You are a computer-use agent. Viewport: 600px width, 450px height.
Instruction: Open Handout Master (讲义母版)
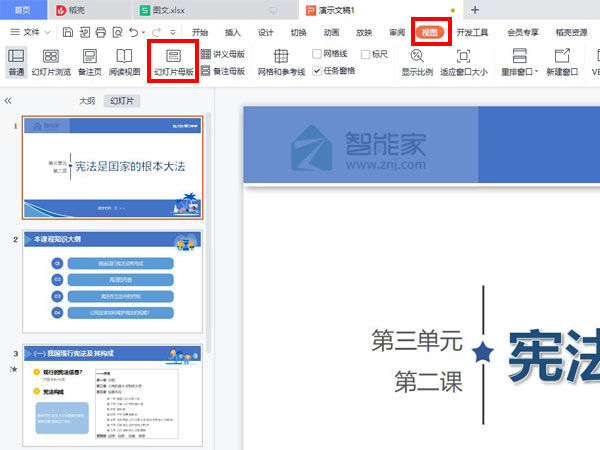(x=222, y=54)
